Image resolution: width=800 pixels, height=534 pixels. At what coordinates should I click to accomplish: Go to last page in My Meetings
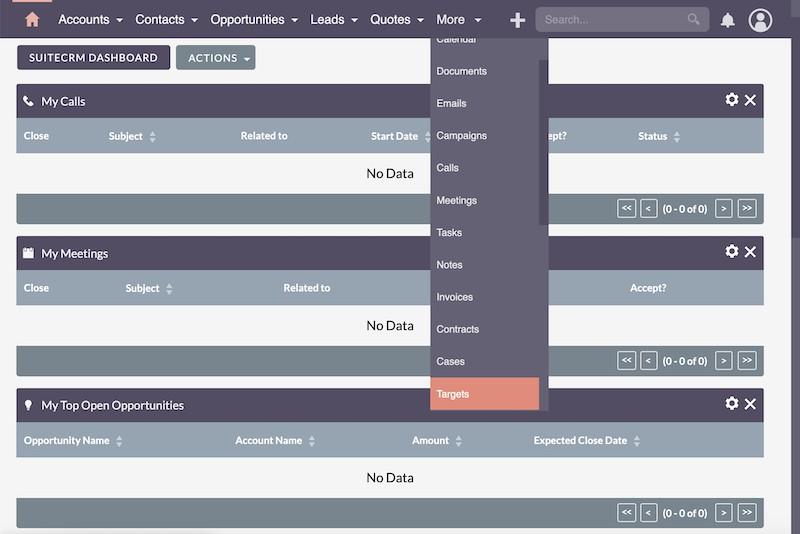pos(747,361)
